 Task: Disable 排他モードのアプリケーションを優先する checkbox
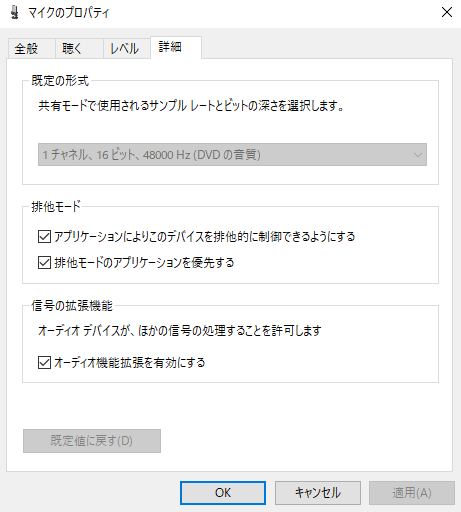pos(44,263)
